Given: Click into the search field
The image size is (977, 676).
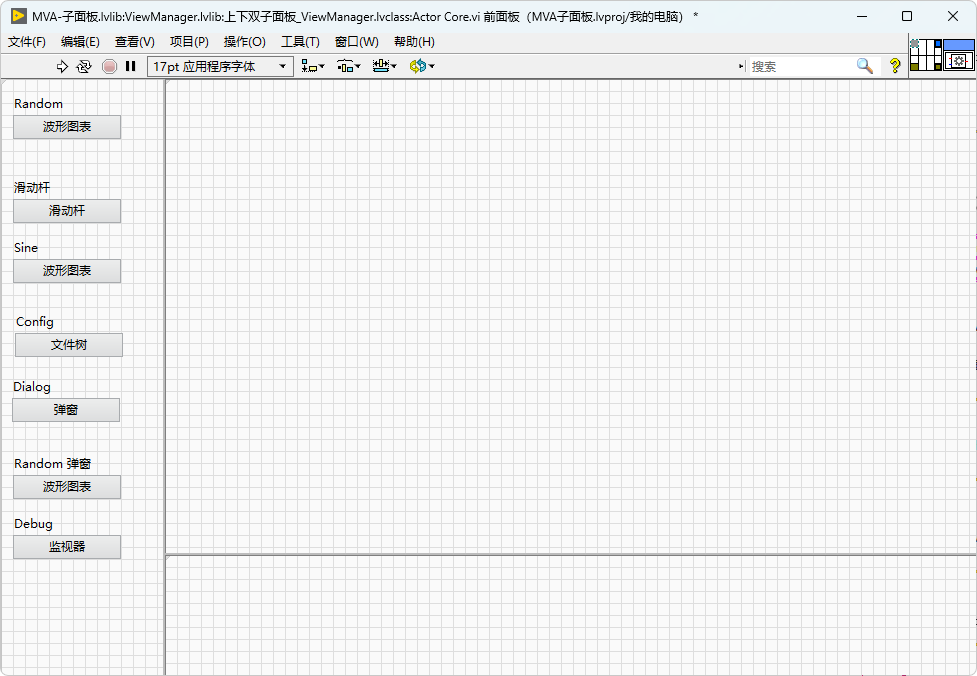Looking at the screenshot, I should pyautogui.click(x=802, y=66).
